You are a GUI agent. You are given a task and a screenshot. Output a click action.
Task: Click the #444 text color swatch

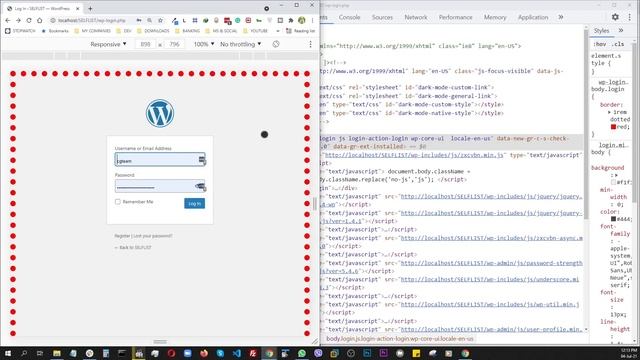pyautogui.click(x=613, y=219)
